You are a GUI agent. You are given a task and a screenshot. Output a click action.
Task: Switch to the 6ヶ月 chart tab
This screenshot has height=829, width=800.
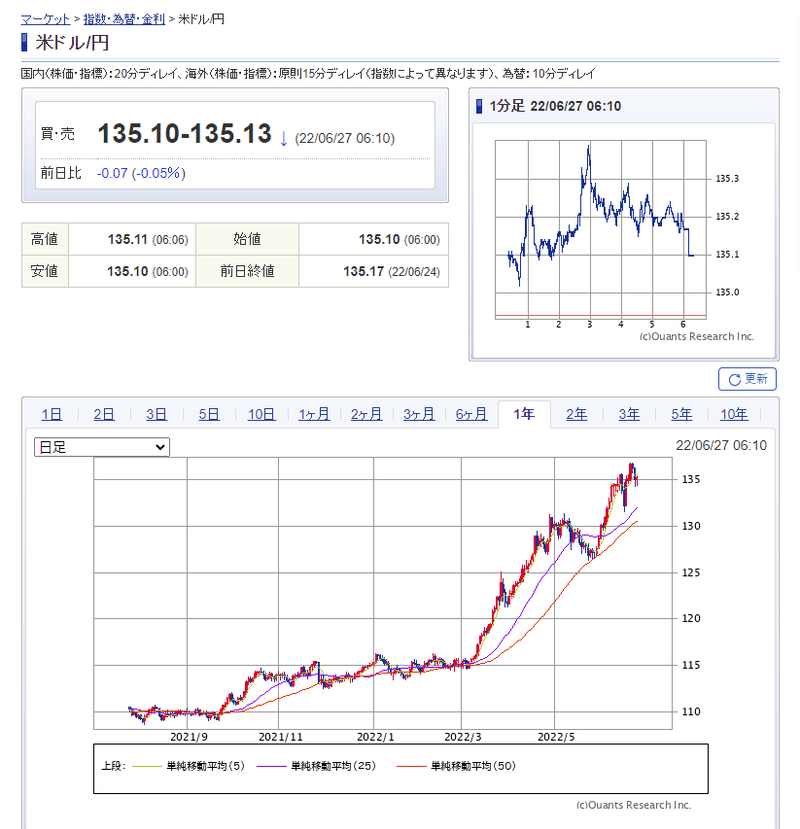[471, 414]
